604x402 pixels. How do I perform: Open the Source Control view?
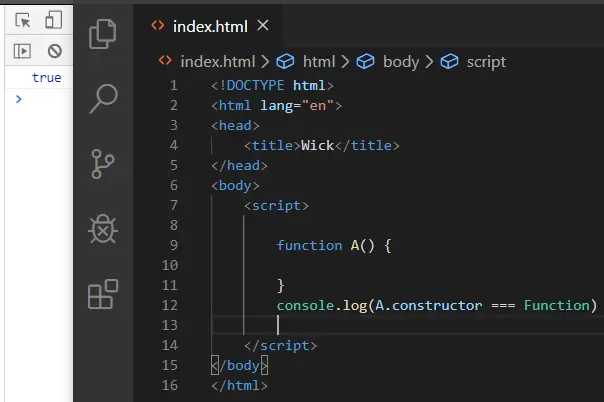[x=102, y=164]
